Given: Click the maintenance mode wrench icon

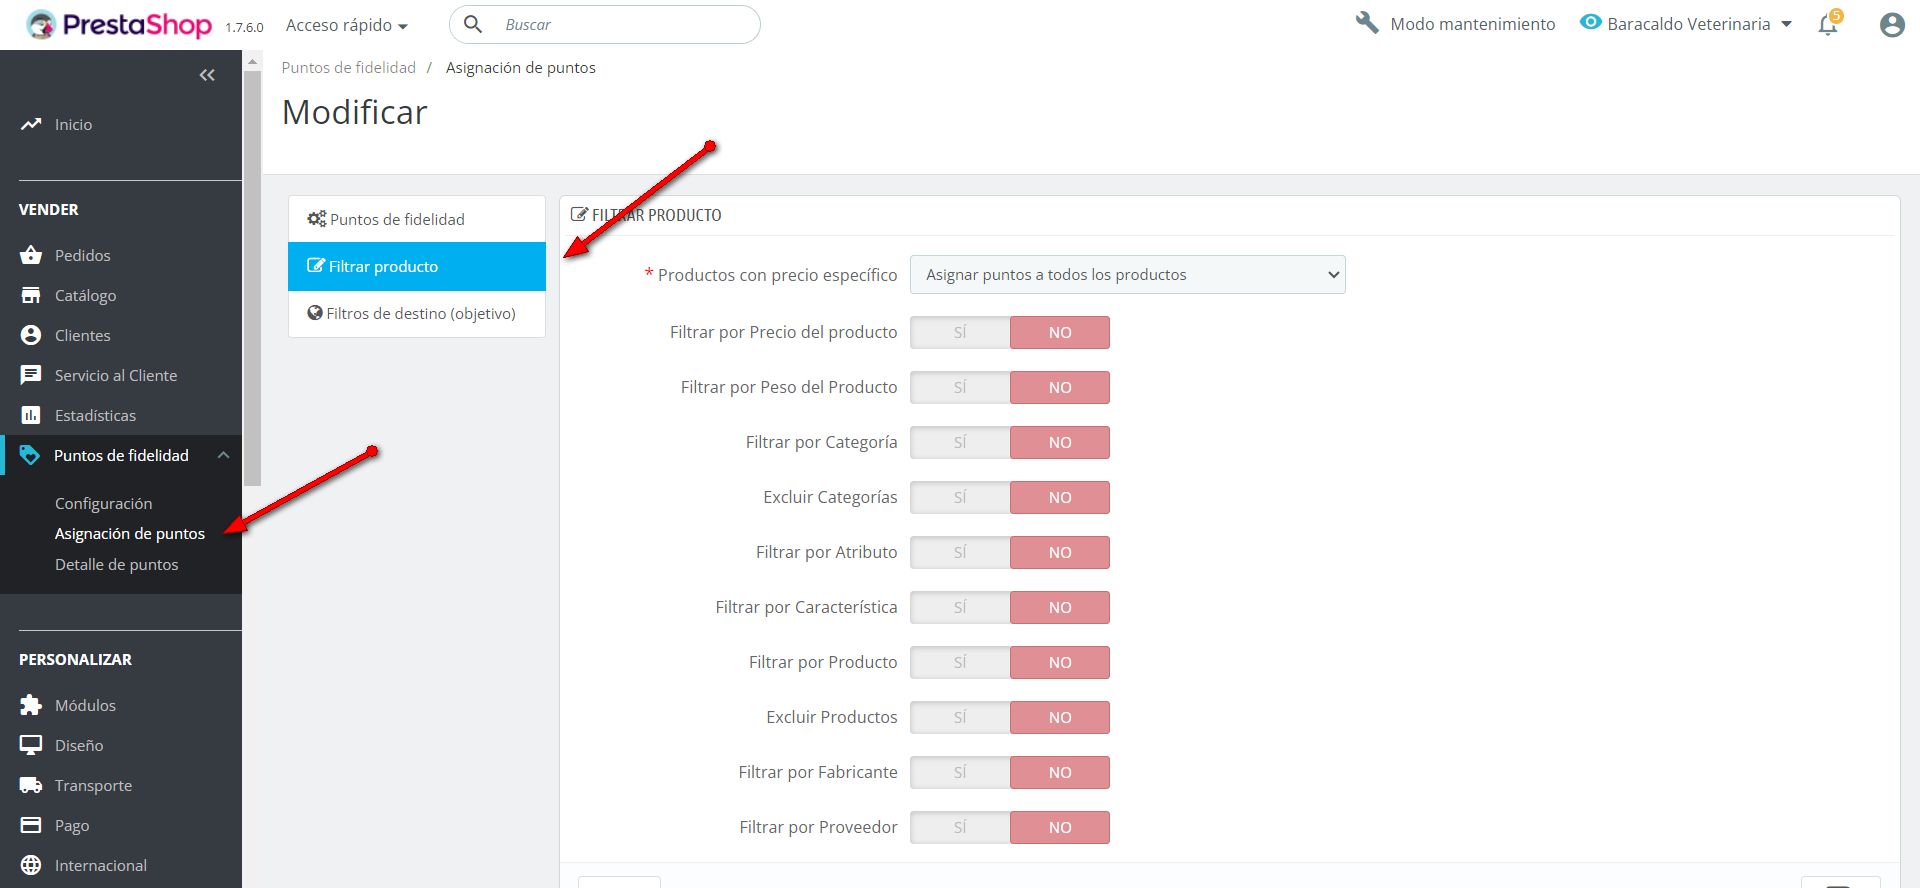Looking at the screenshot, I should point(1367,23).
